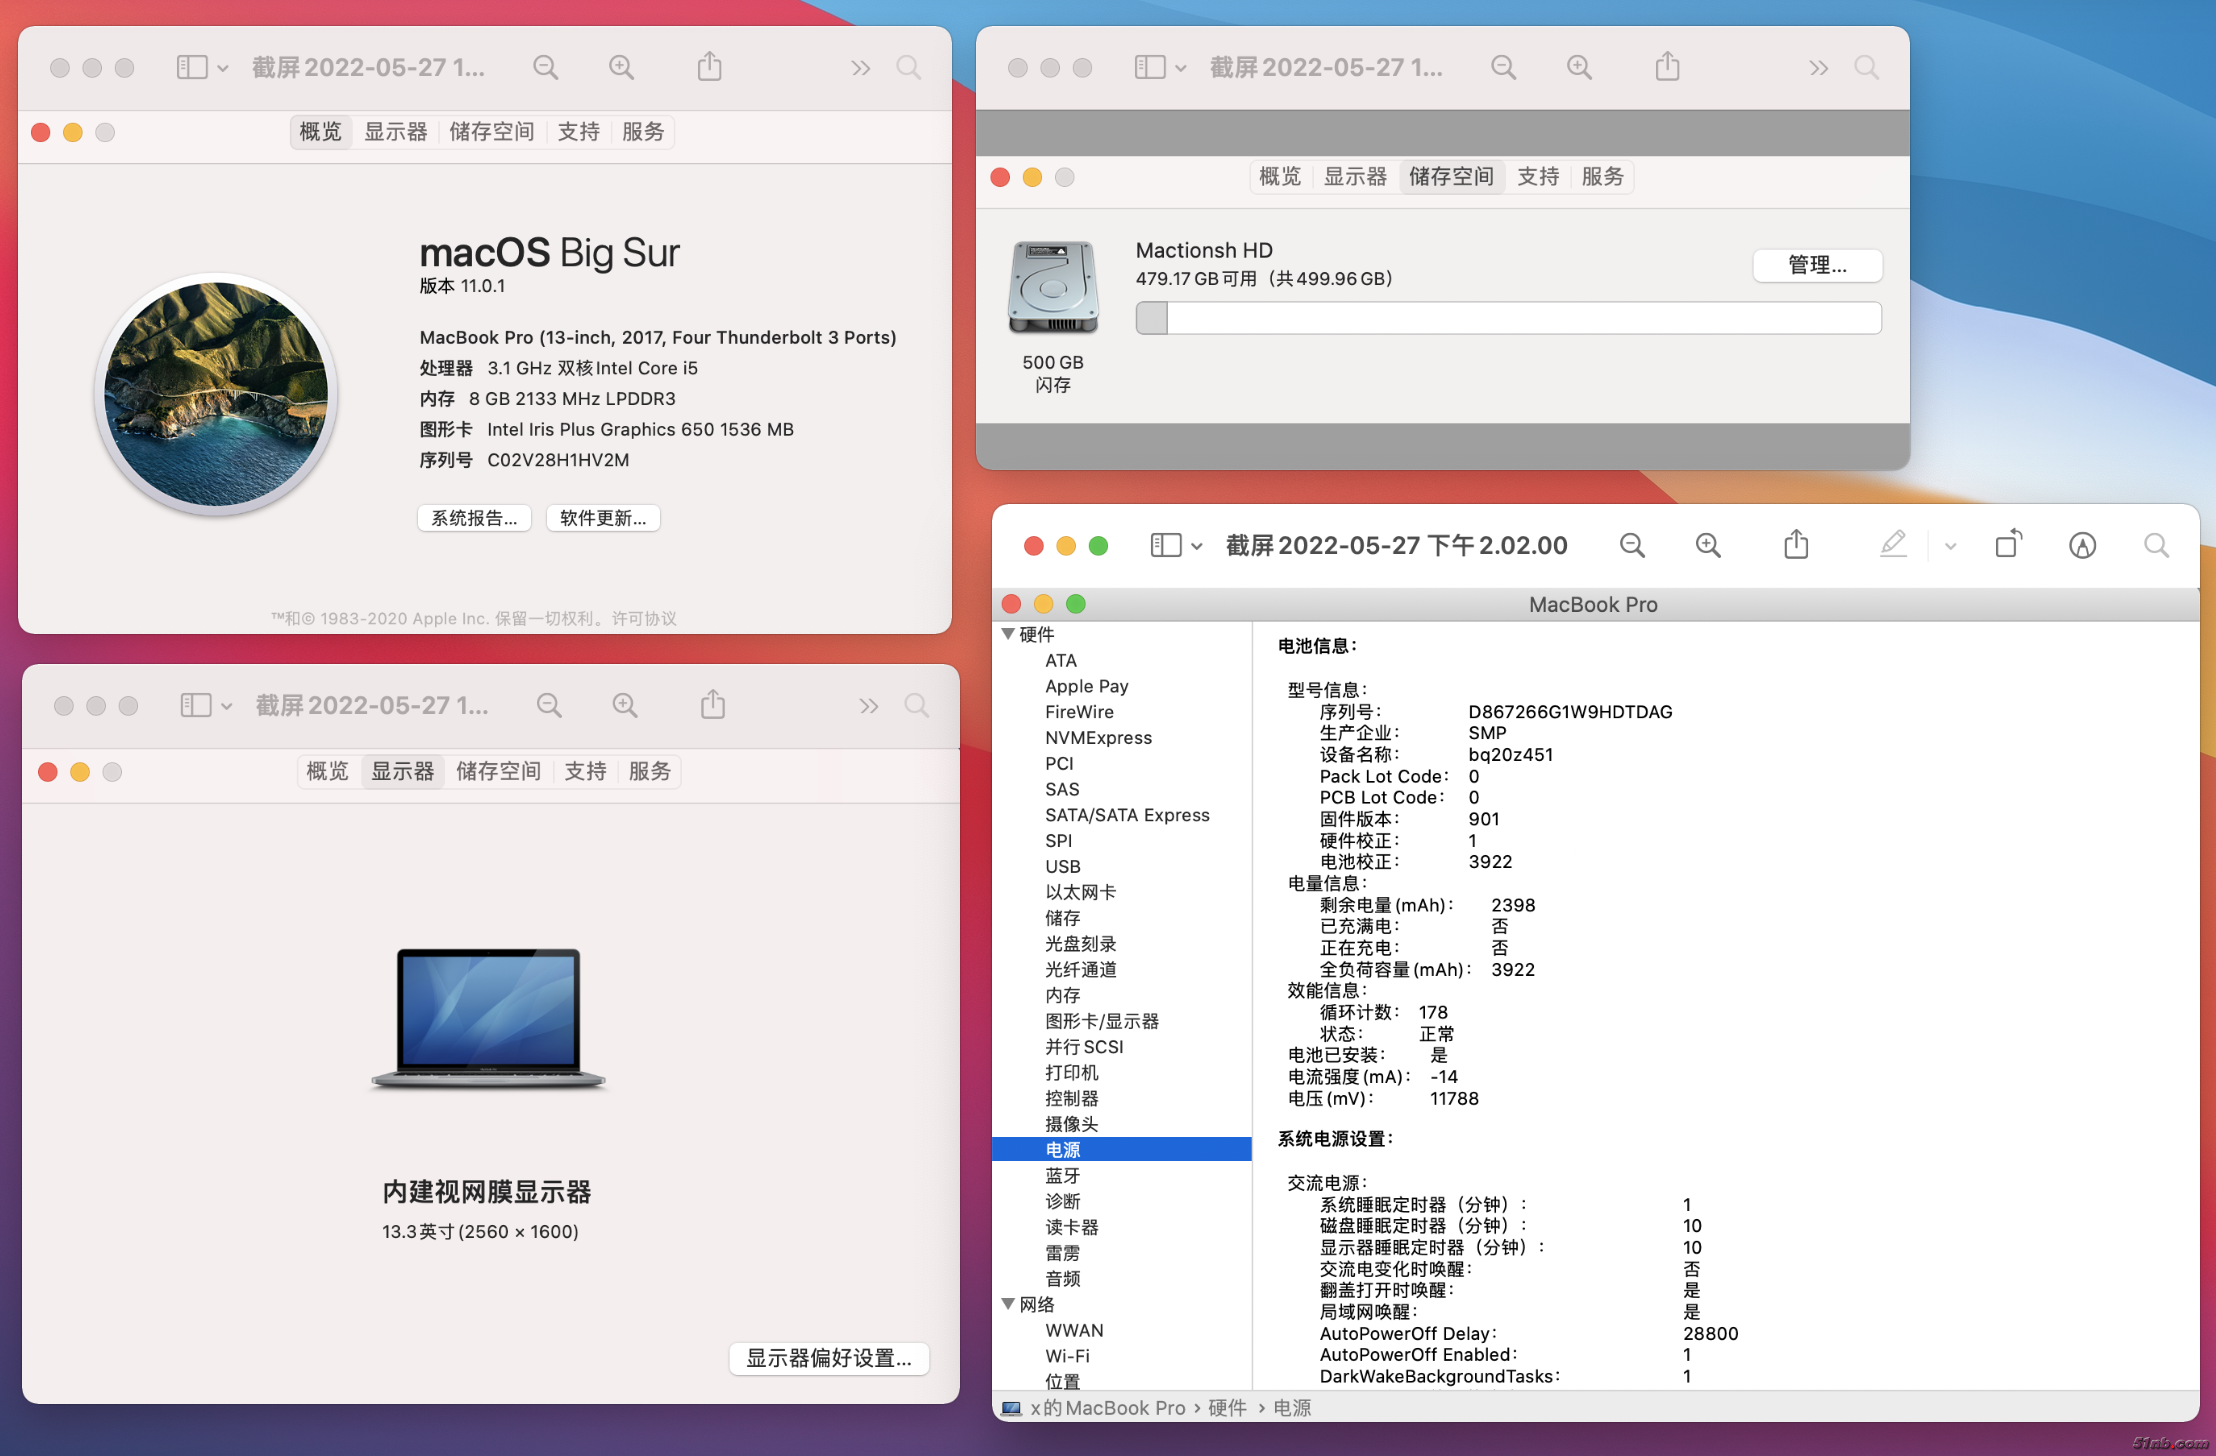Select the 支持 tab in the storage window

coord(1538,177)
